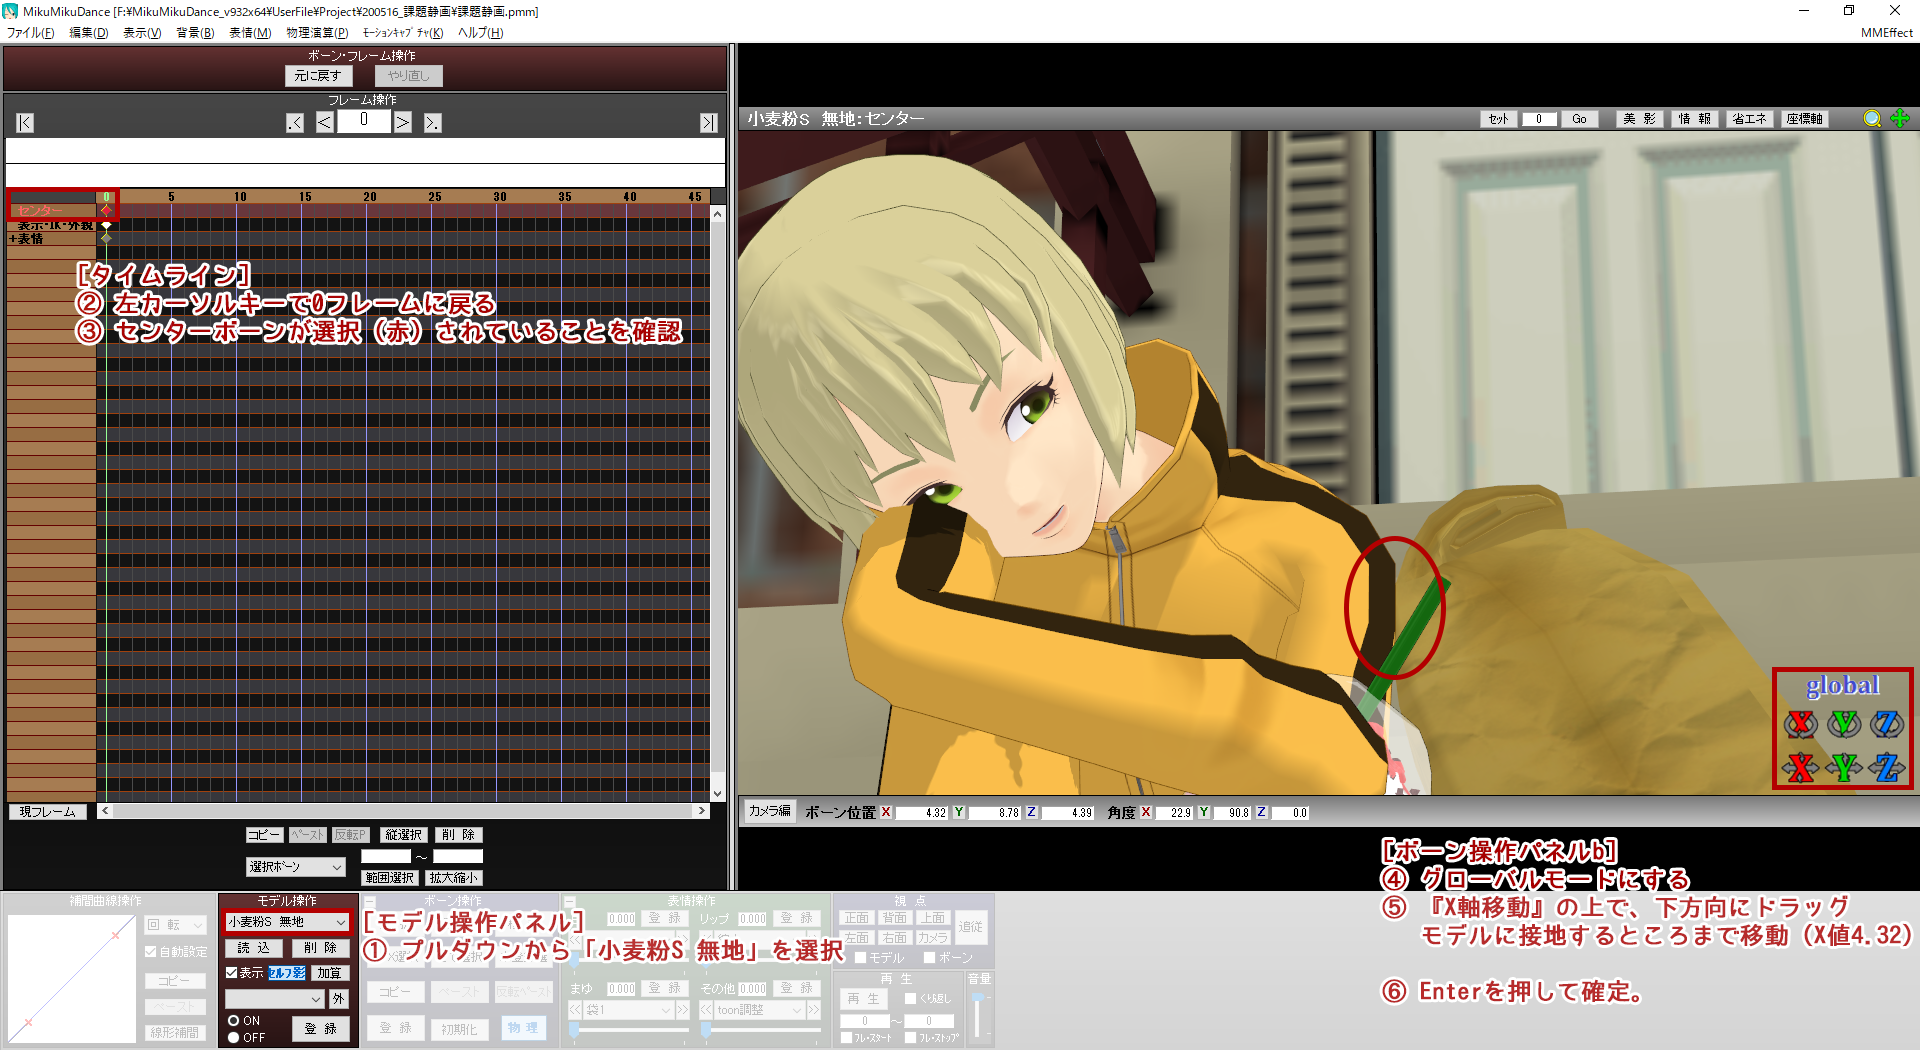
Task: Click the green four-arrow pan icon
Action: pyautogui.click(x=1900, y=119)
